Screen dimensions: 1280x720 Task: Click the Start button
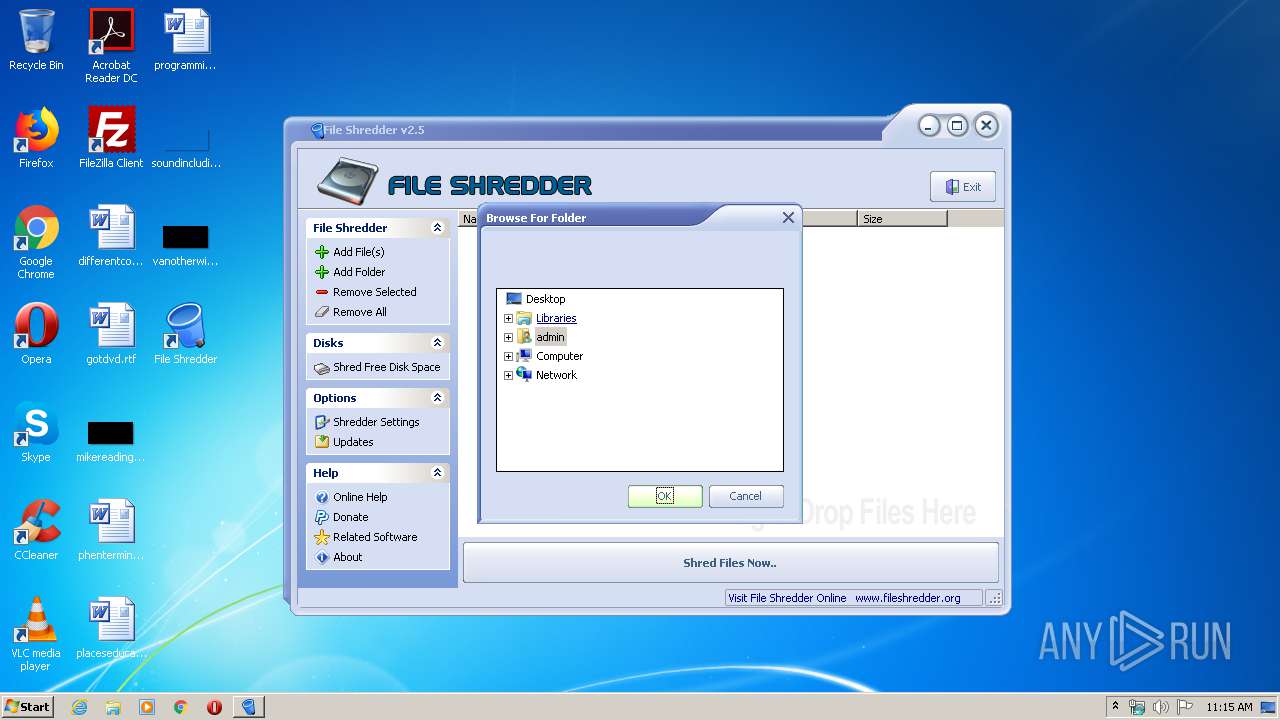click(27, 706)
